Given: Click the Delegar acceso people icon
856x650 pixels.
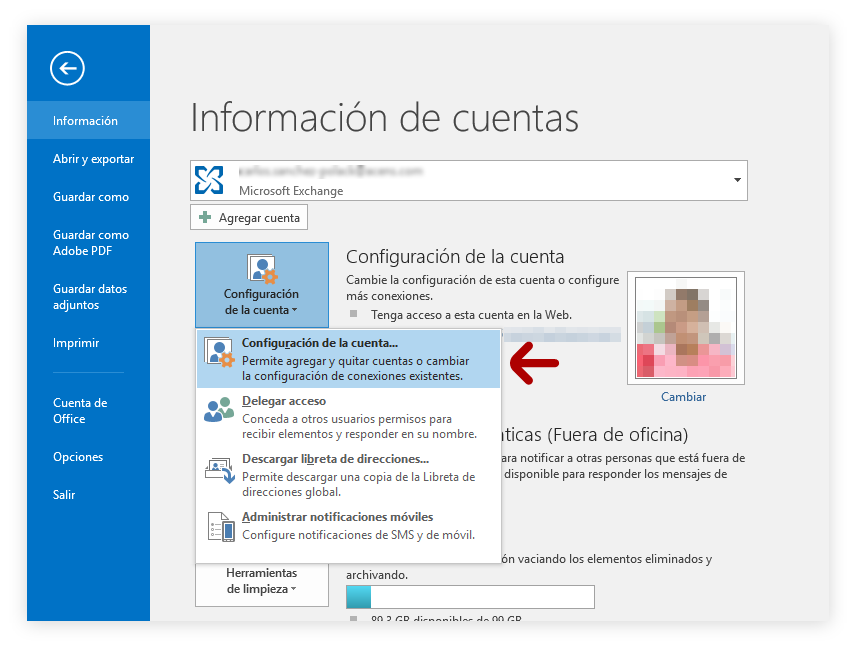Looking at the screenshot, I should (219, 409).
